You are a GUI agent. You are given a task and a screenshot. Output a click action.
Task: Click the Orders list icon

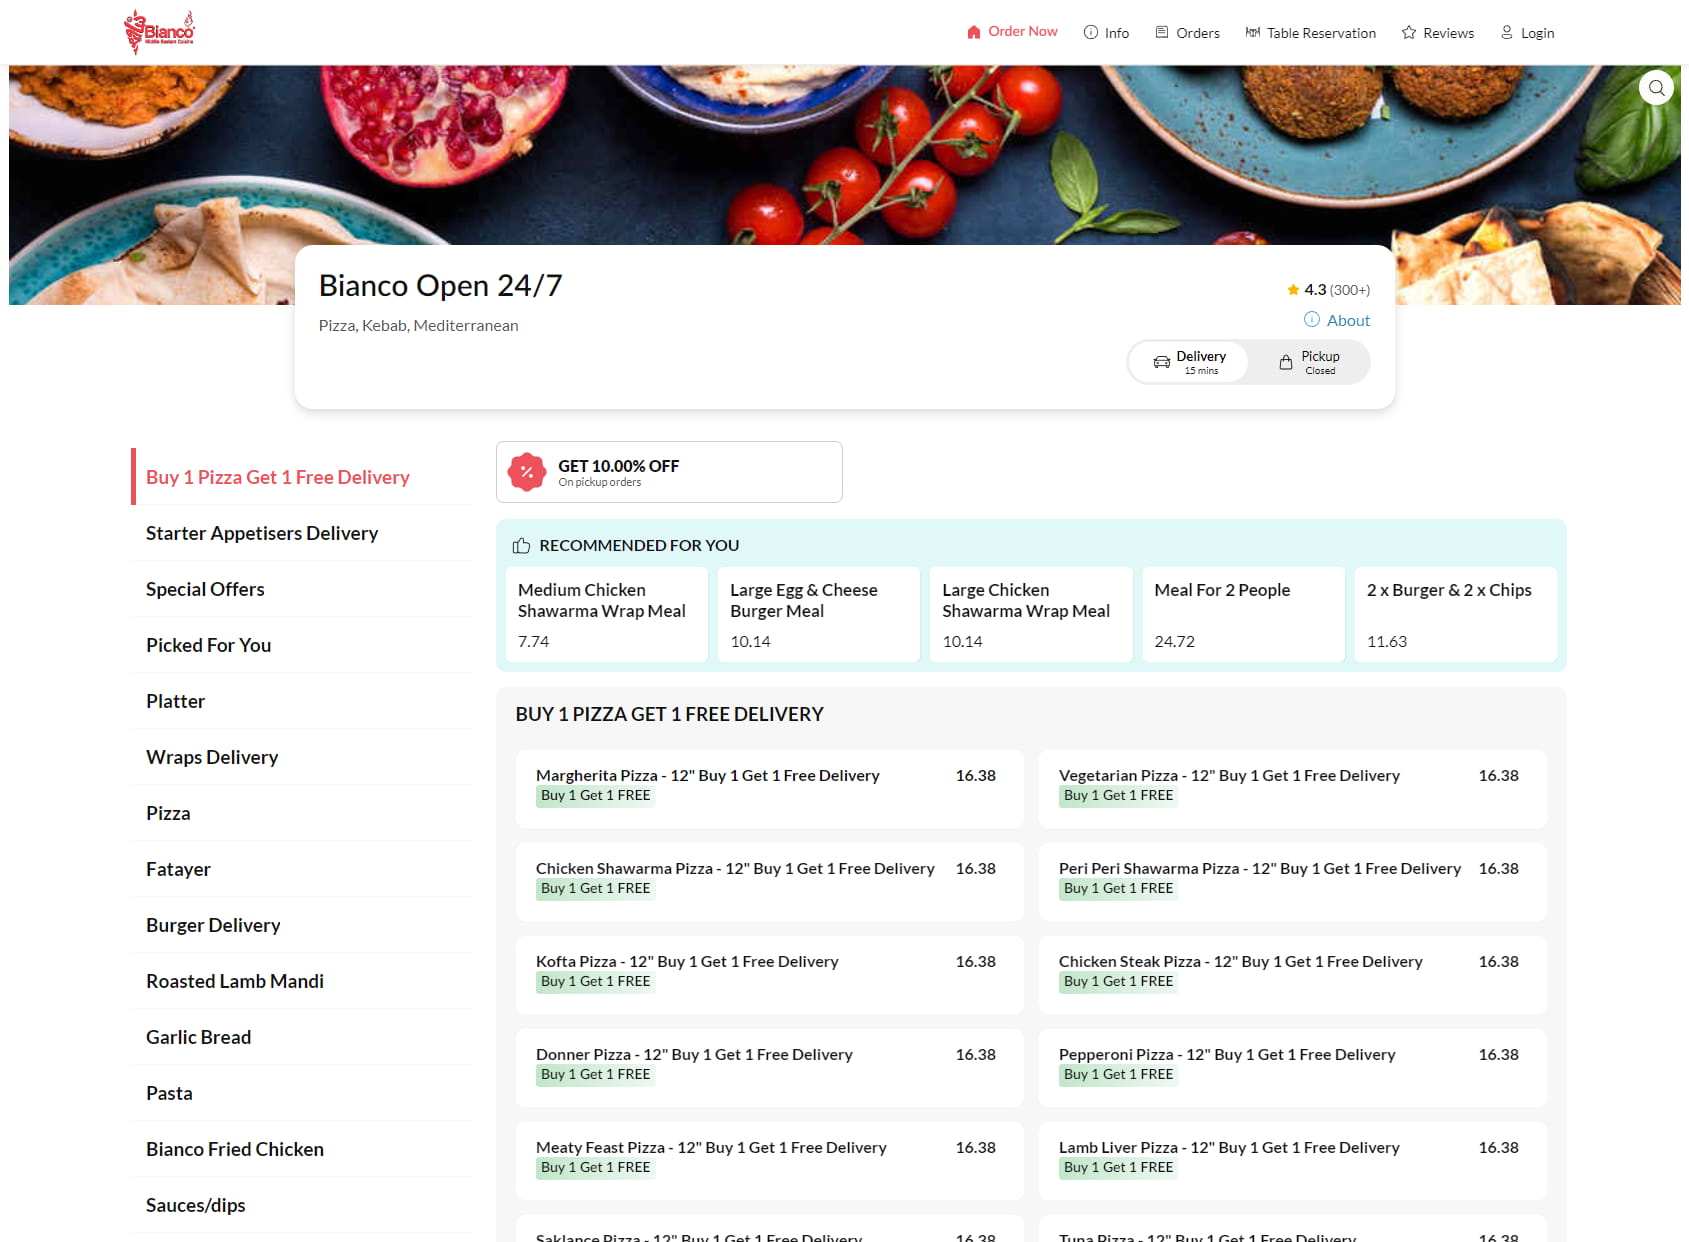1162,32
